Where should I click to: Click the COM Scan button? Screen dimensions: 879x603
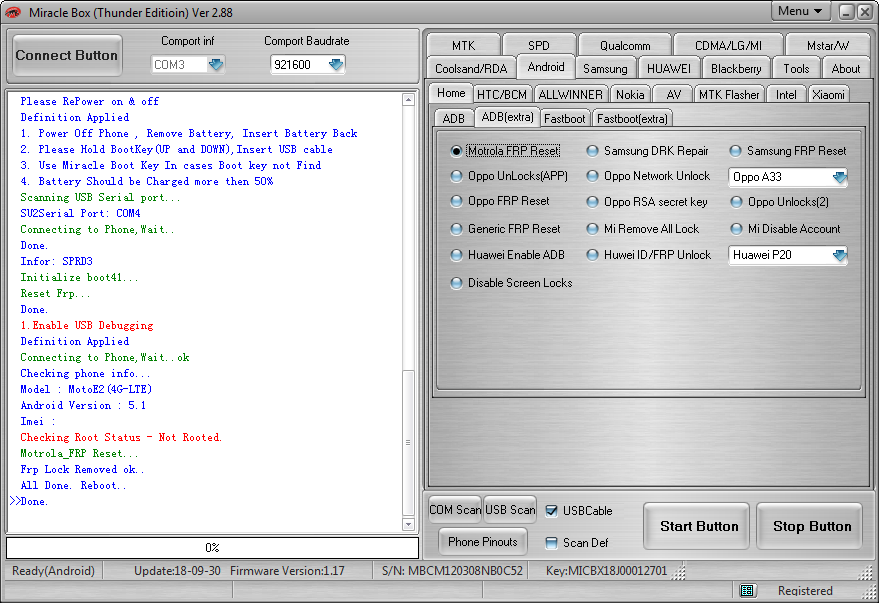[x=455, y=510]
